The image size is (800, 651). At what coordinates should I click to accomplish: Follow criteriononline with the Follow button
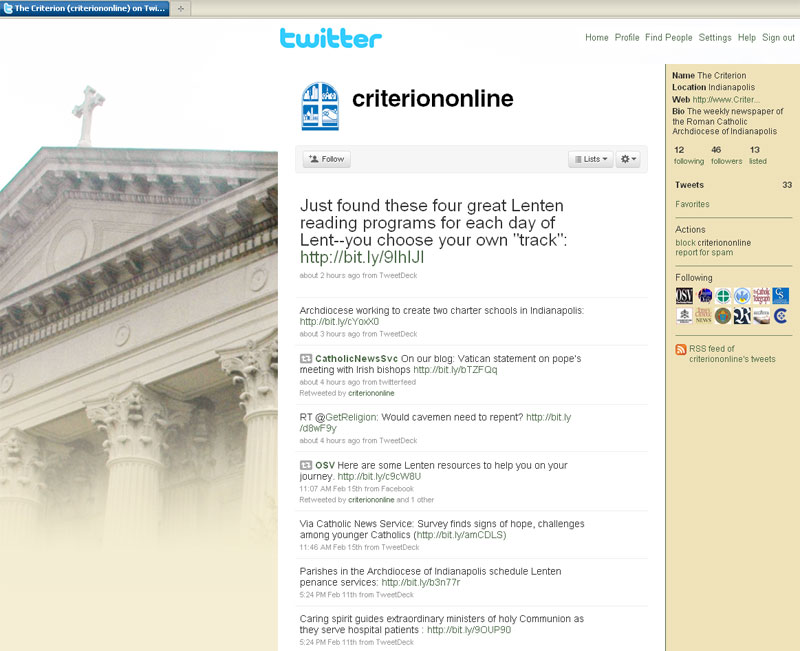[327, 159]
